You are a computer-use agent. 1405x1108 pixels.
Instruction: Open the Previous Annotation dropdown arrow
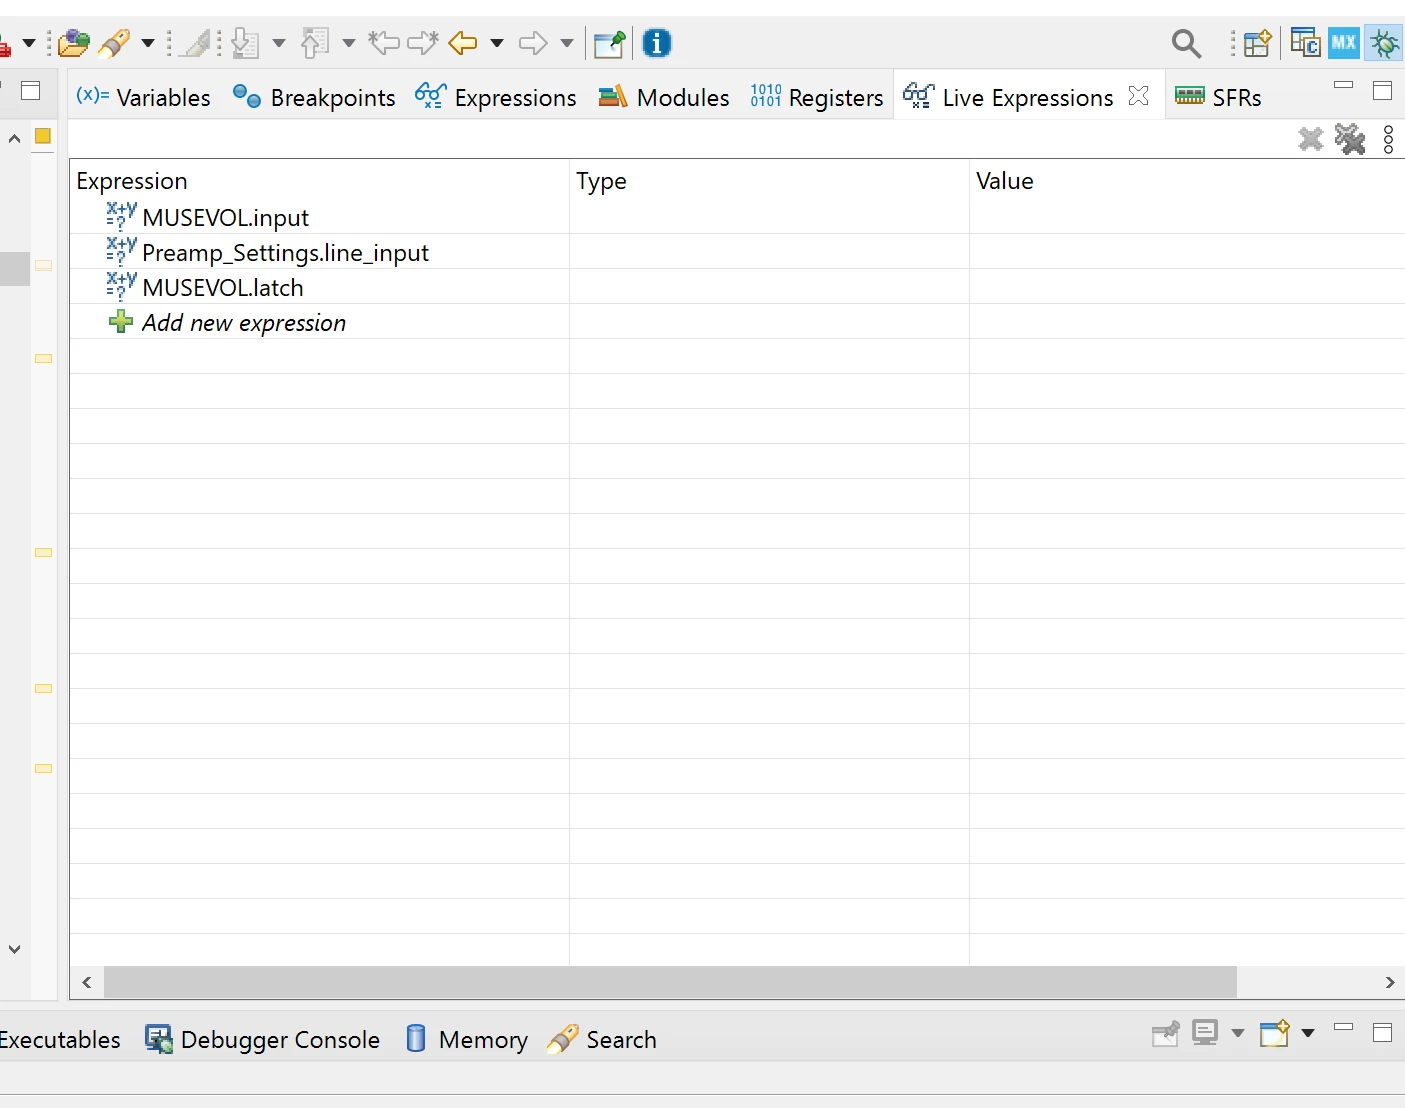[x=349, y=43]
